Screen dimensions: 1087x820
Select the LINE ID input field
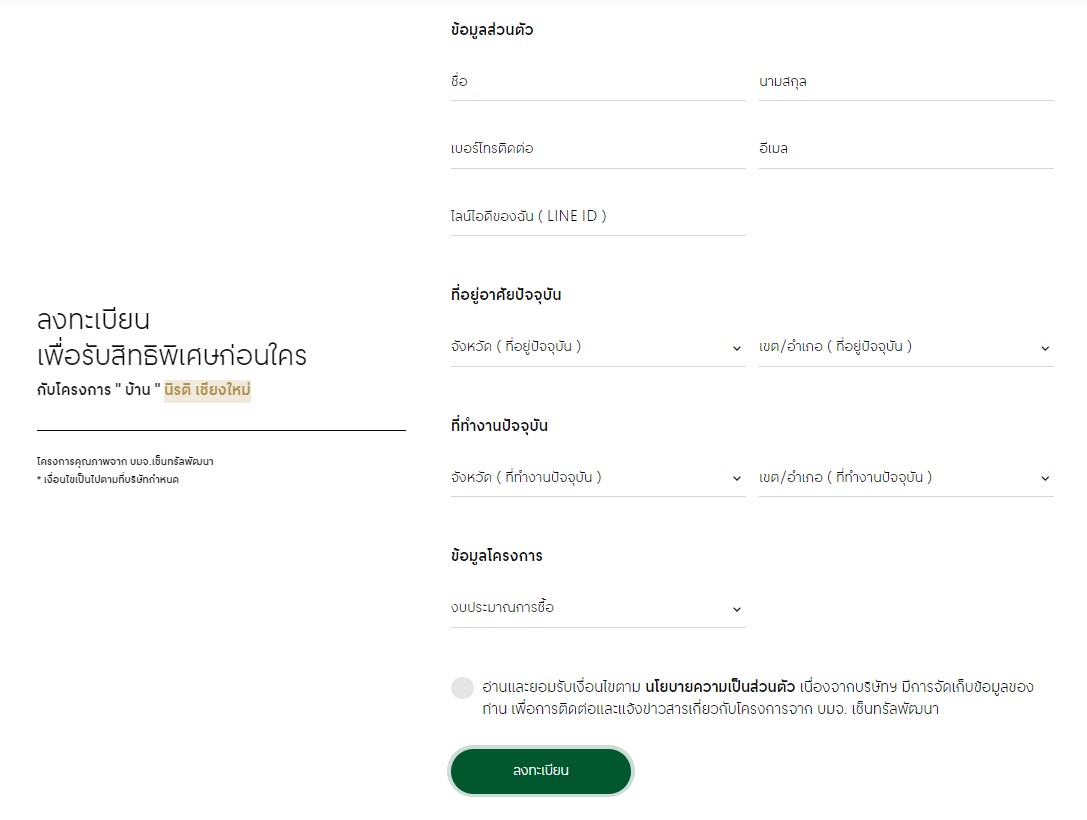(x=598, y=216)
